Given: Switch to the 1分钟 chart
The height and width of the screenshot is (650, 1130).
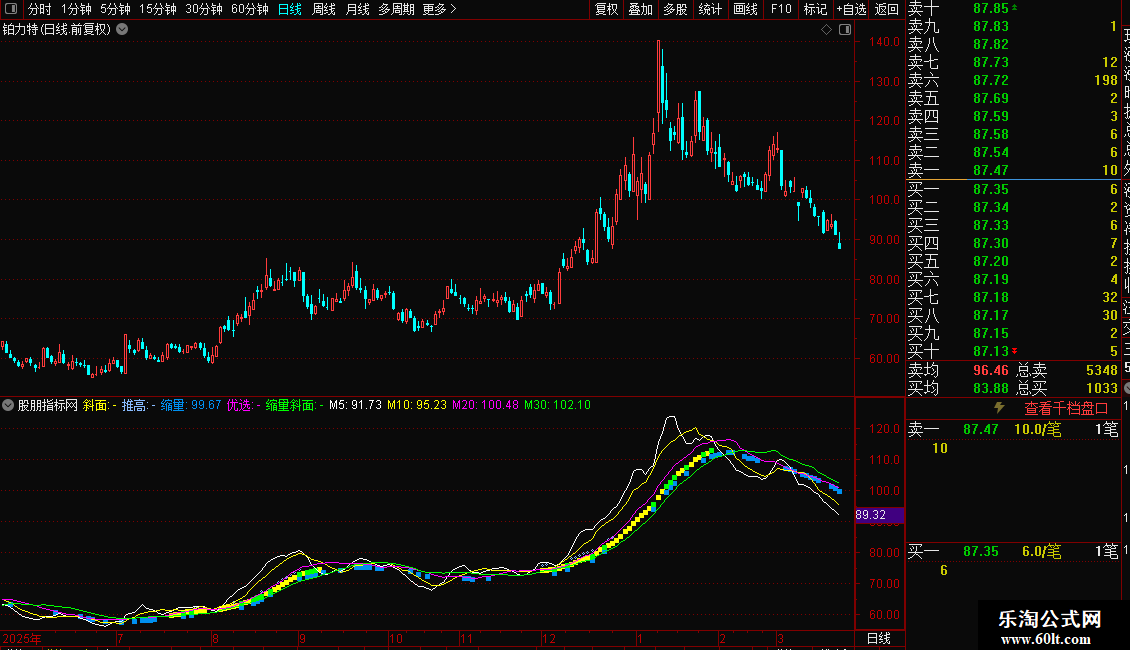Looking at the screenshot, I should pos(76,9).
